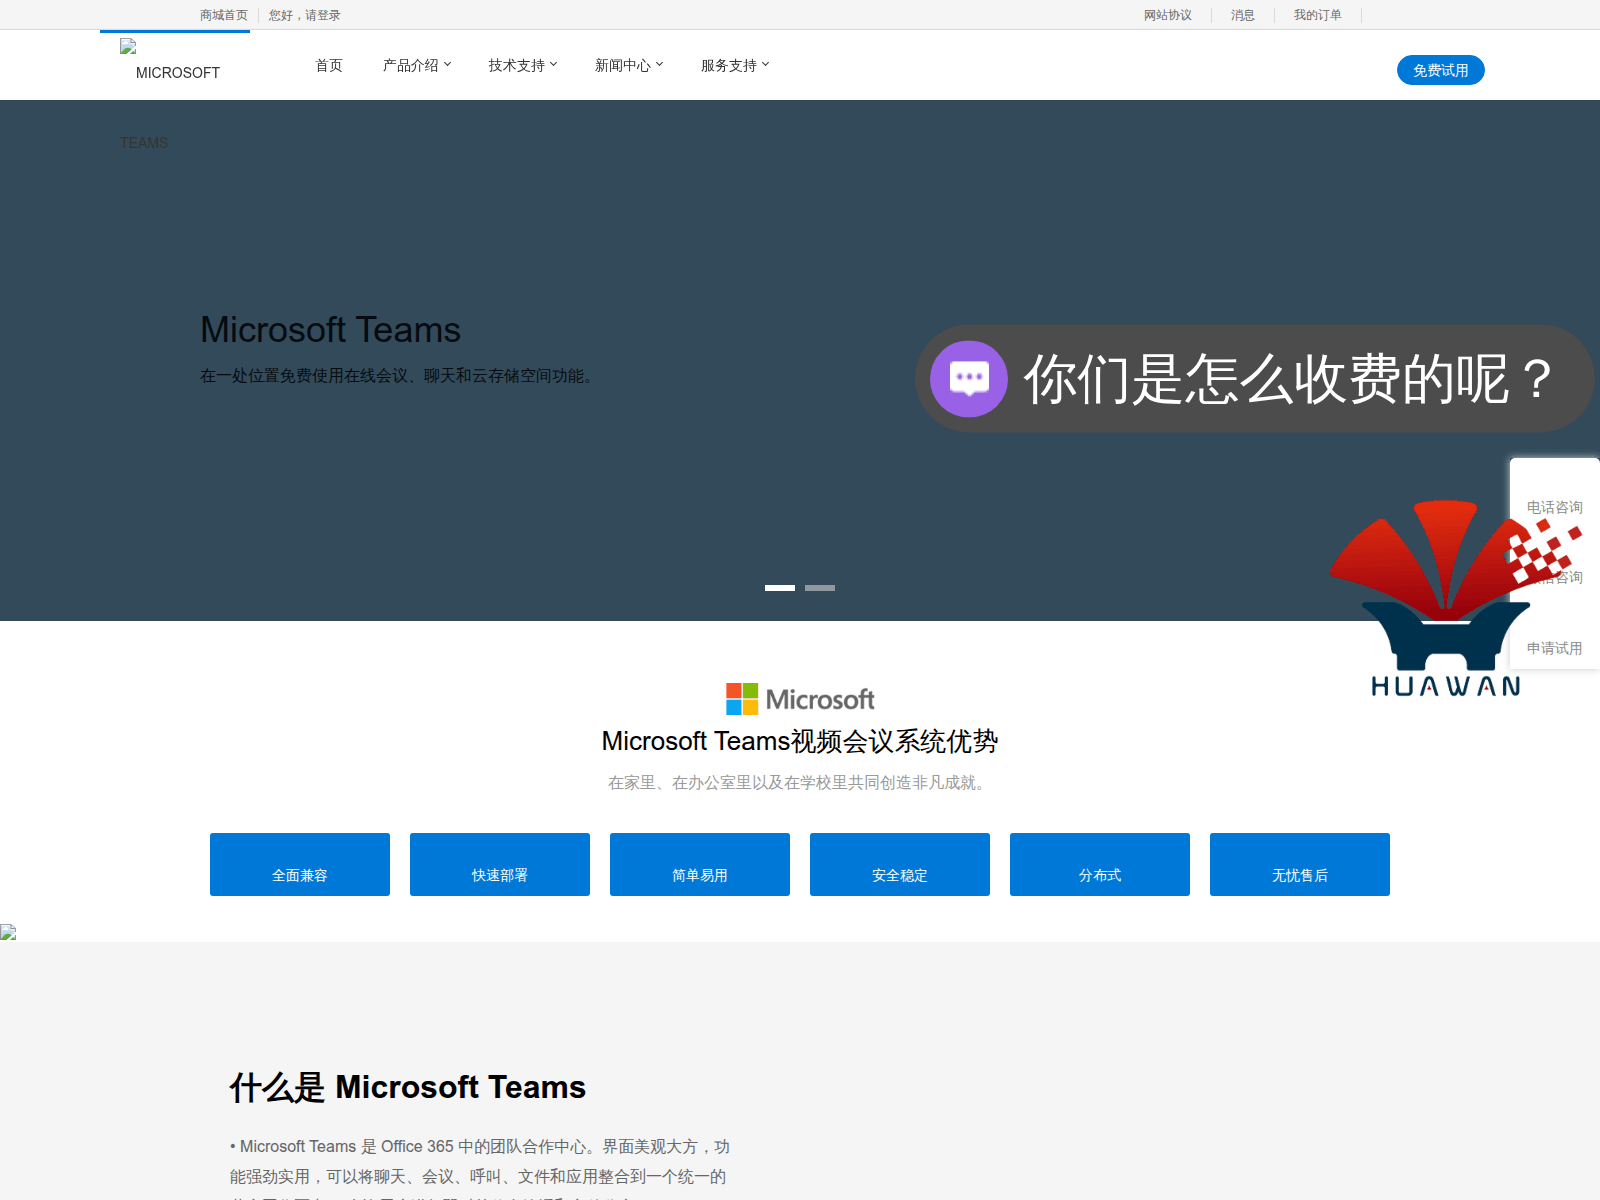Click the 免费试用 button
This screenshot has width=1600, height=1200.
click(1440, 70)
